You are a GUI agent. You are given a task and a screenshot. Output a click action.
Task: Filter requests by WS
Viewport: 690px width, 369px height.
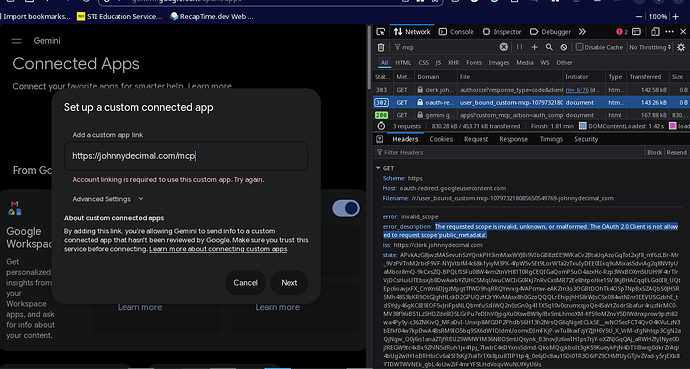pos(545,62)
